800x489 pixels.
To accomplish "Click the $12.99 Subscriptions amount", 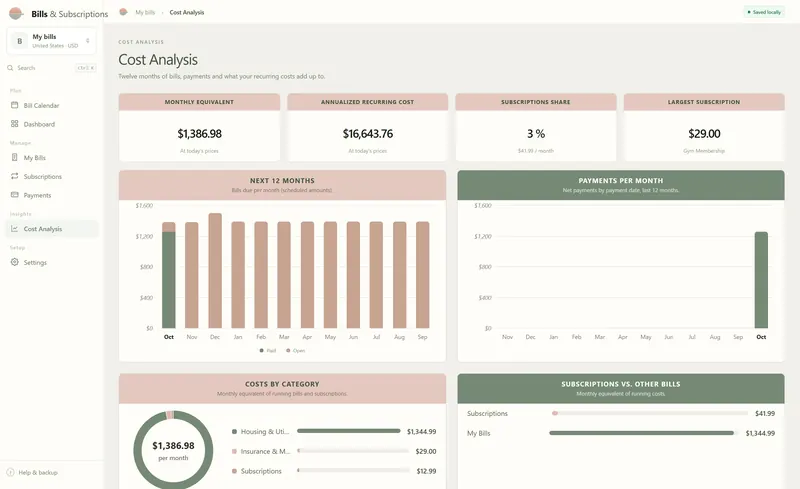I will [426, 471].
